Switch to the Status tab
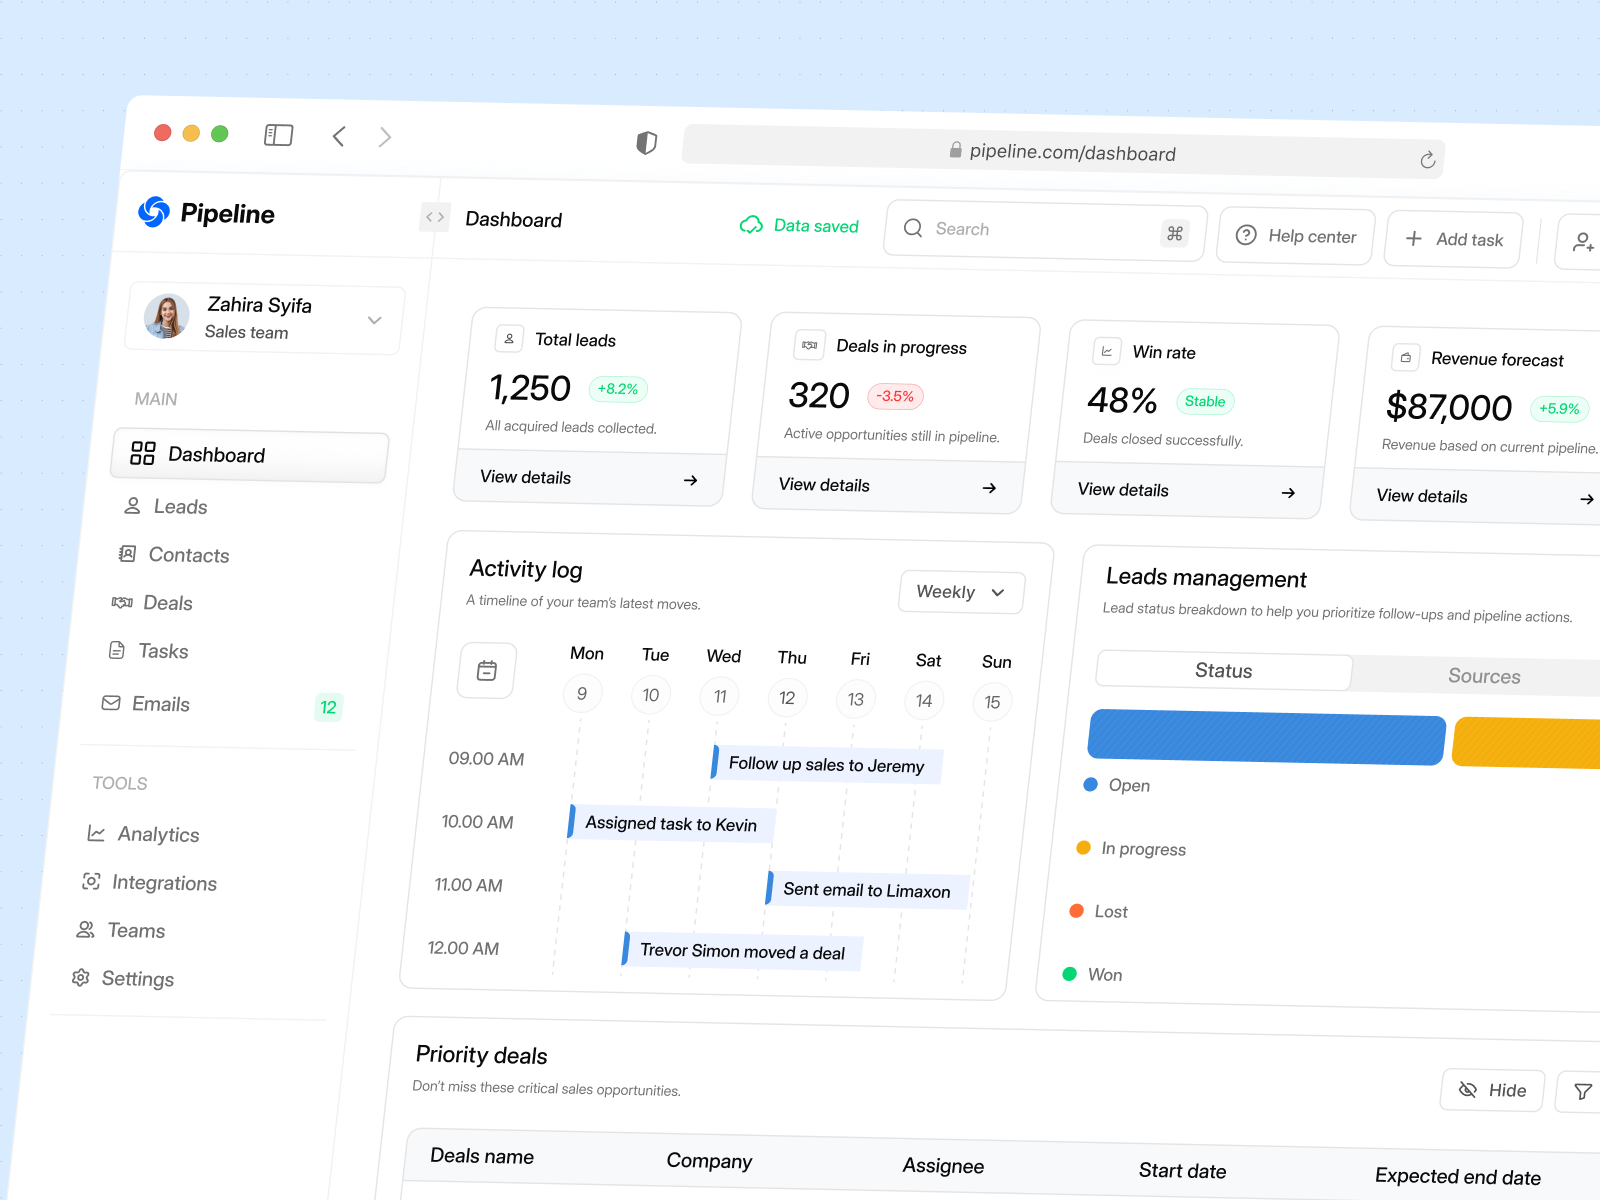 coord(1224,670)
